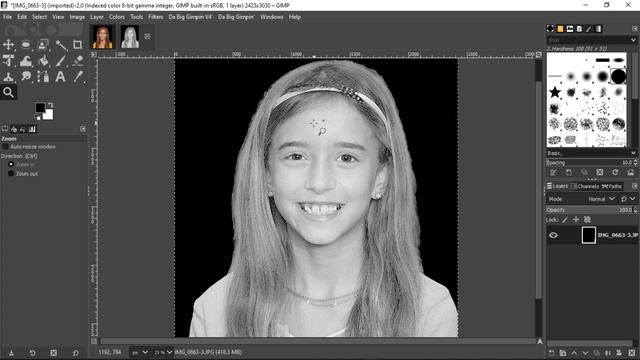640x360 pixels.
Task: Click the background white color swatch
Action: (48, 115)
